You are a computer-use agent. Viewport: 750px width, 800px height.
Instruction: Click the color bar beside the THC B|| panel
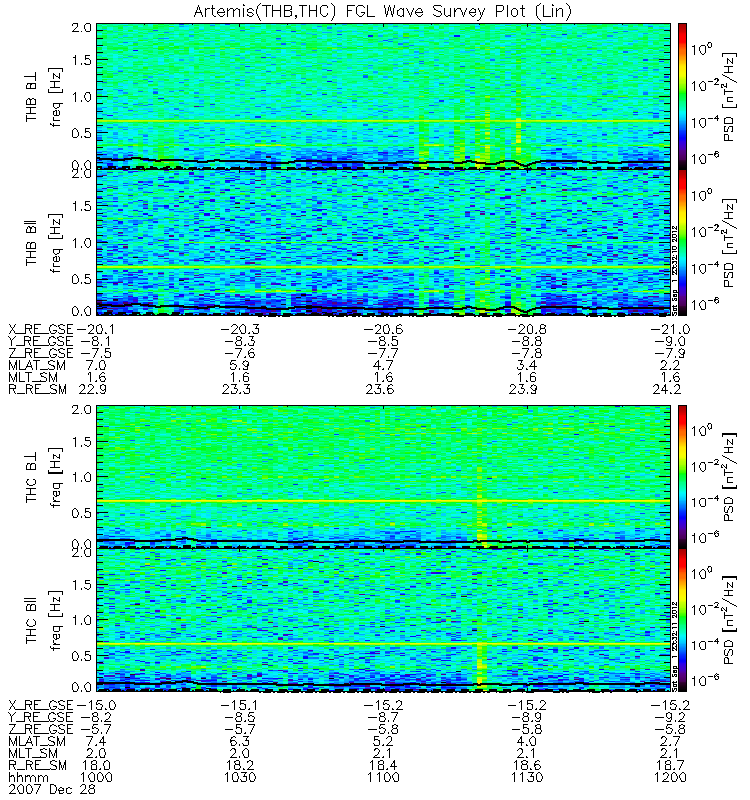click(682, 620)
